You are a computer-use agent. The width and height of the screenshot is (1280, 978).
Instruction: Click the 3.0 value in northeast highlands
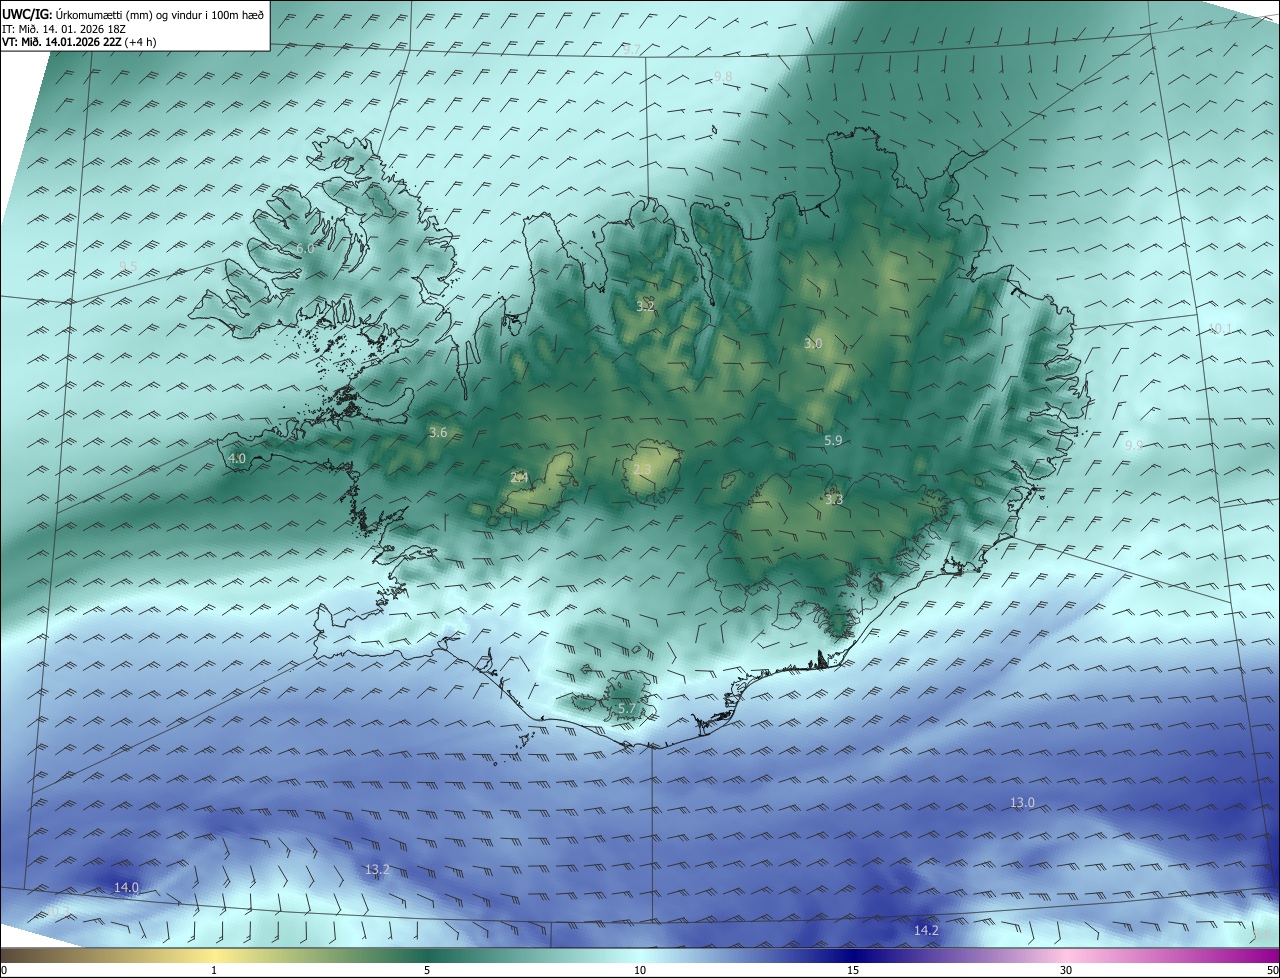click(x=813, y=344)
